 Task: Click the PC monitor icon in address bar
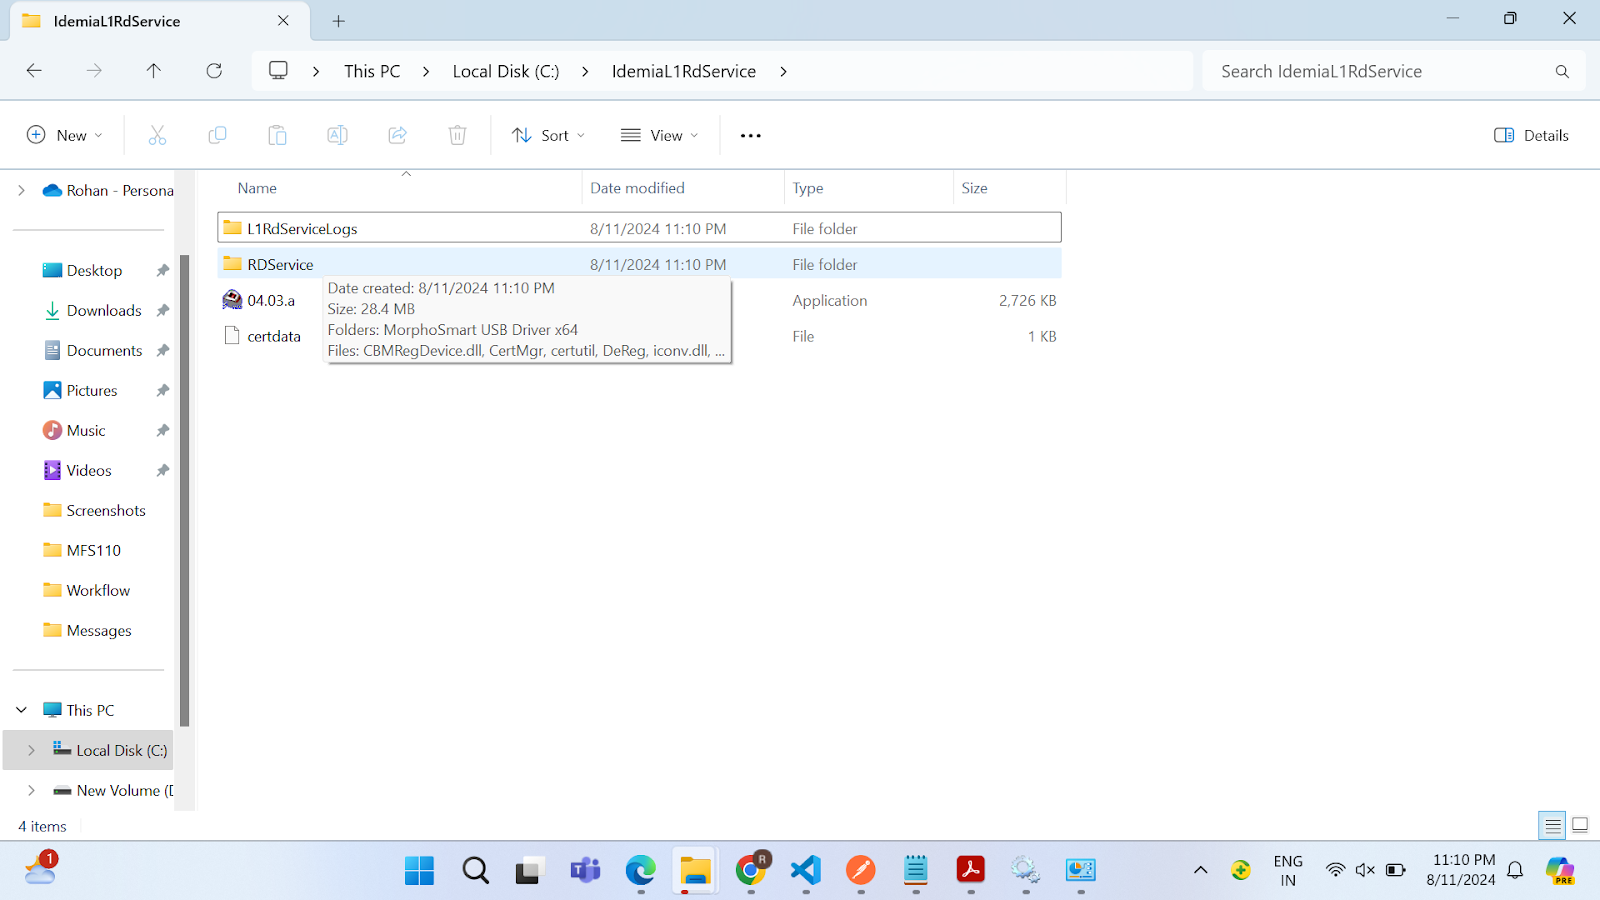278,71
